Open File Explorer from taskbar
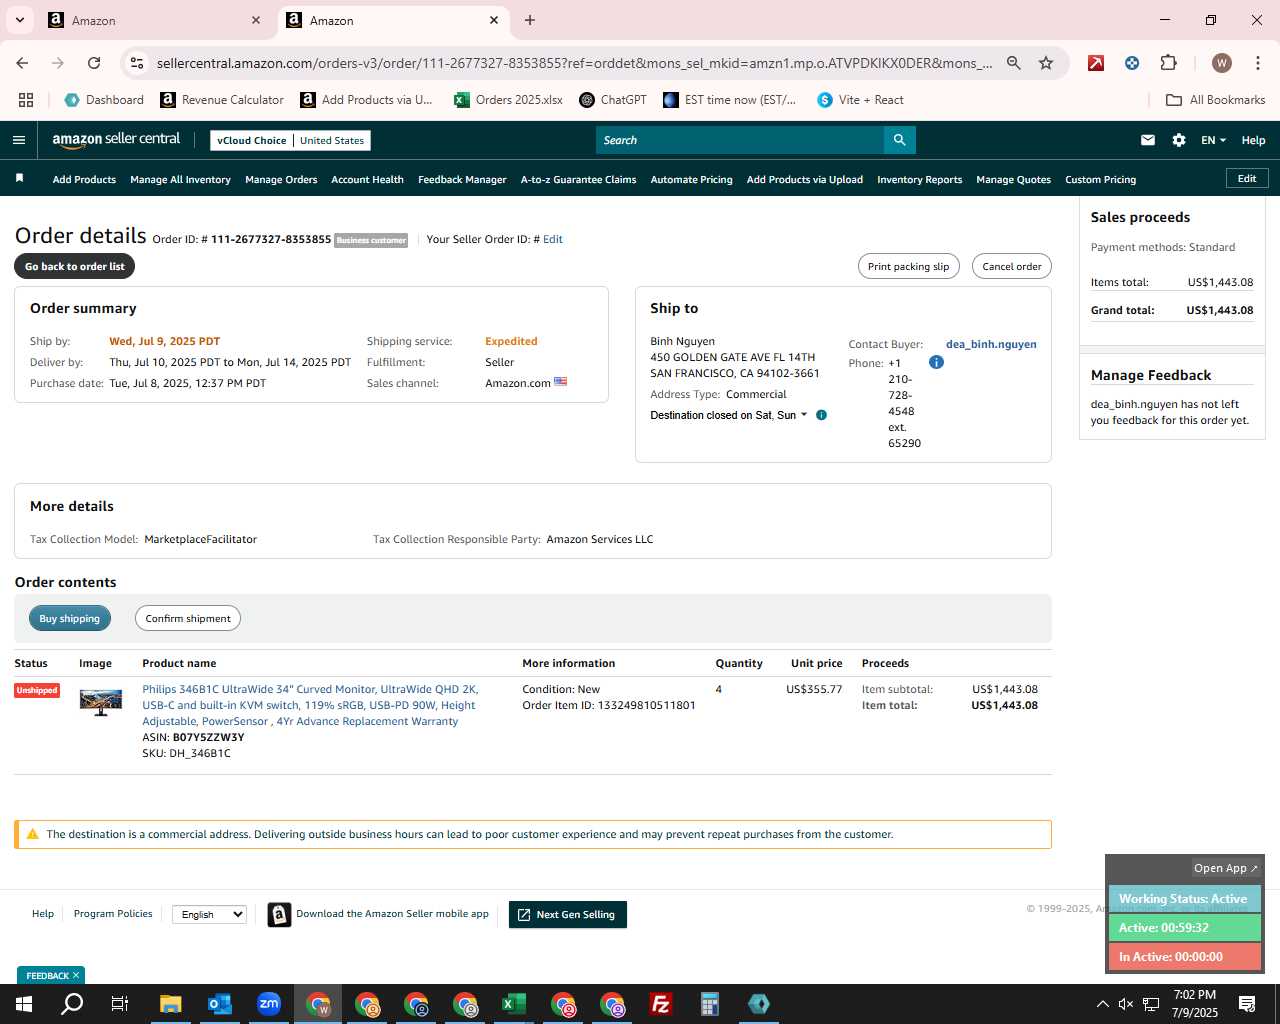 (x=171, y=1004)
